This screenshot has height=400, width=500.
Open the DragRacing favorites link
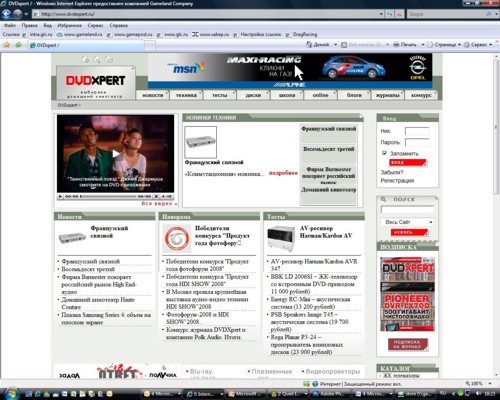tap(302, 34)
